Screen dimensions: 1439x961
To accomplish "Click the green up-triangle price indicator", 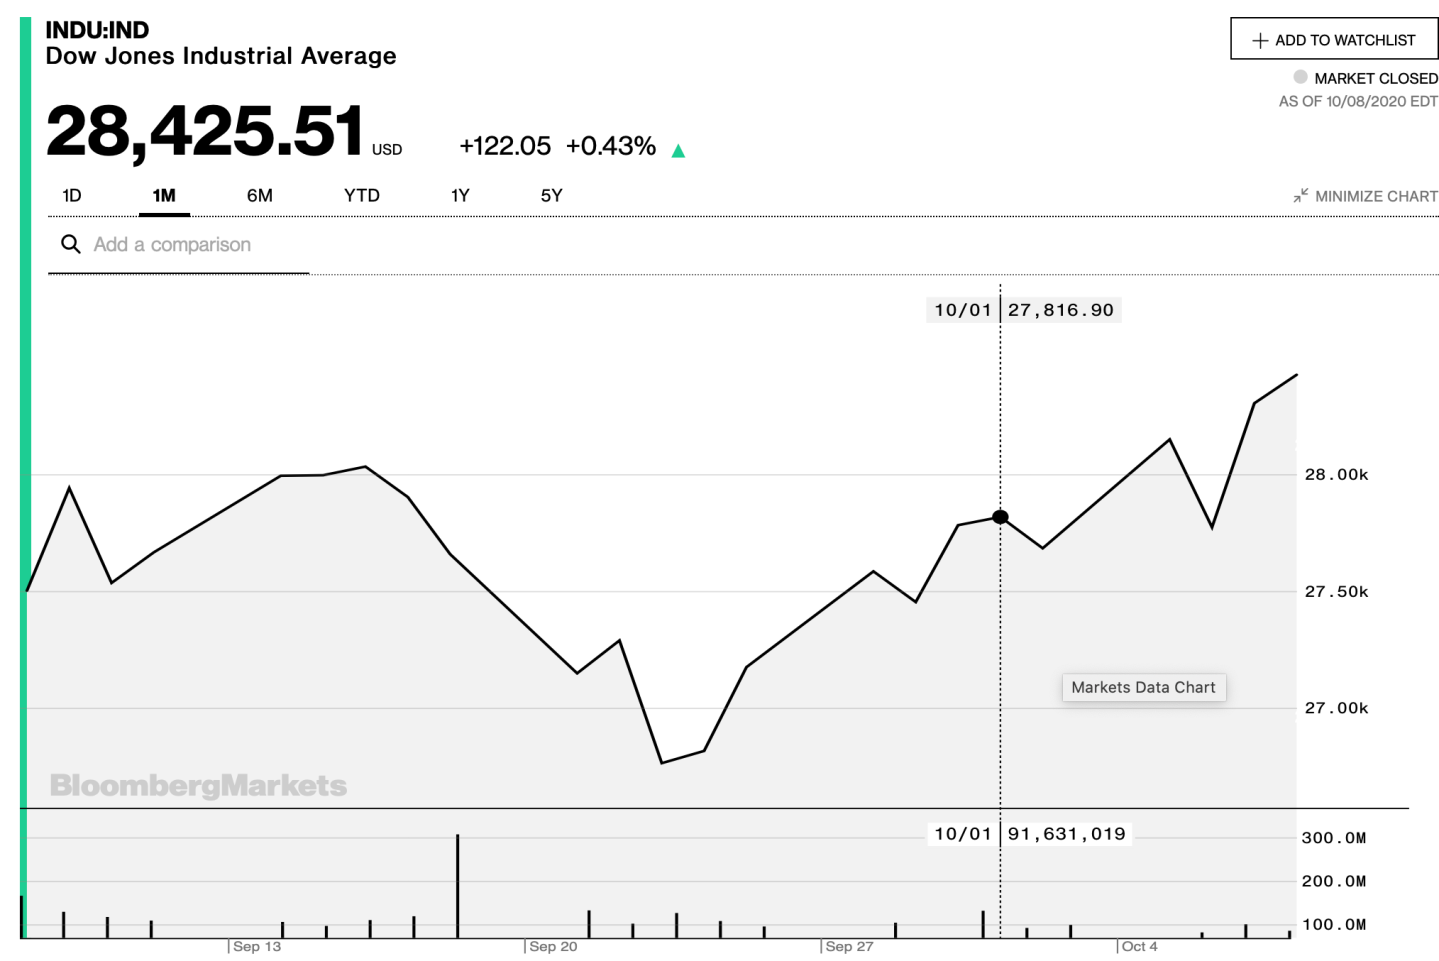I will pyautogui.click(x=678, y=151).
